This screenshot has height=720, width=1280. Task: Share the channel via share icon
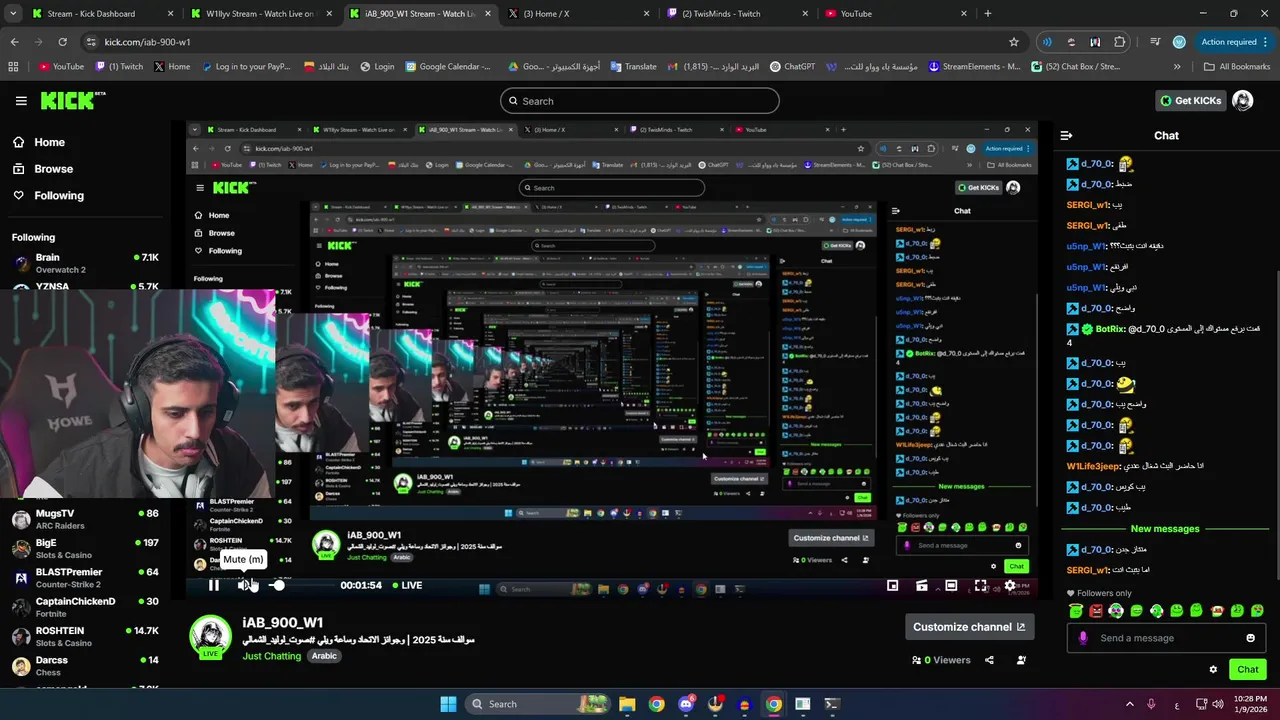(x=989, y=660)
